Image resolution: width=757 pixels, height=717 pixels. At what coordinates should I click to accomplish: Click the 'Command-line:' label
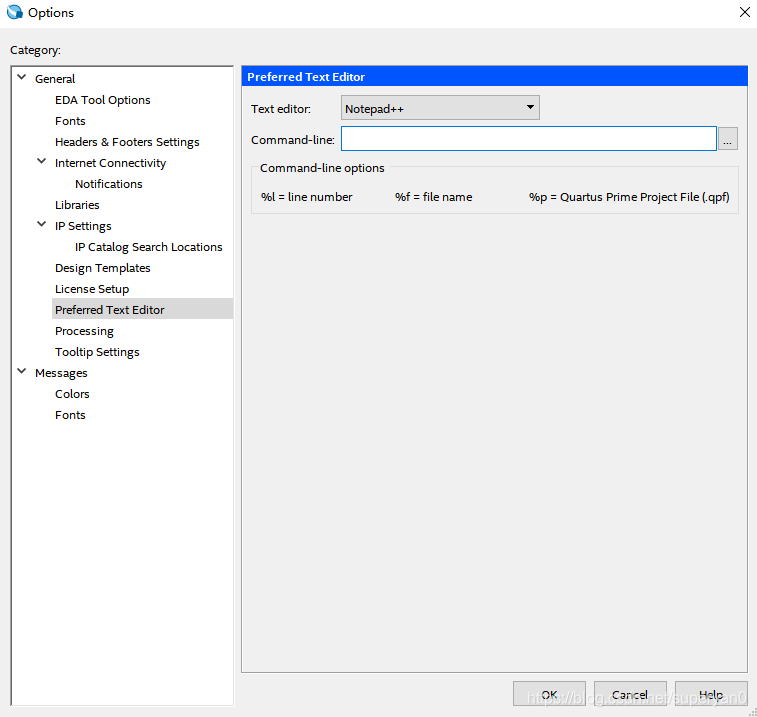click(x=293, y=140)
